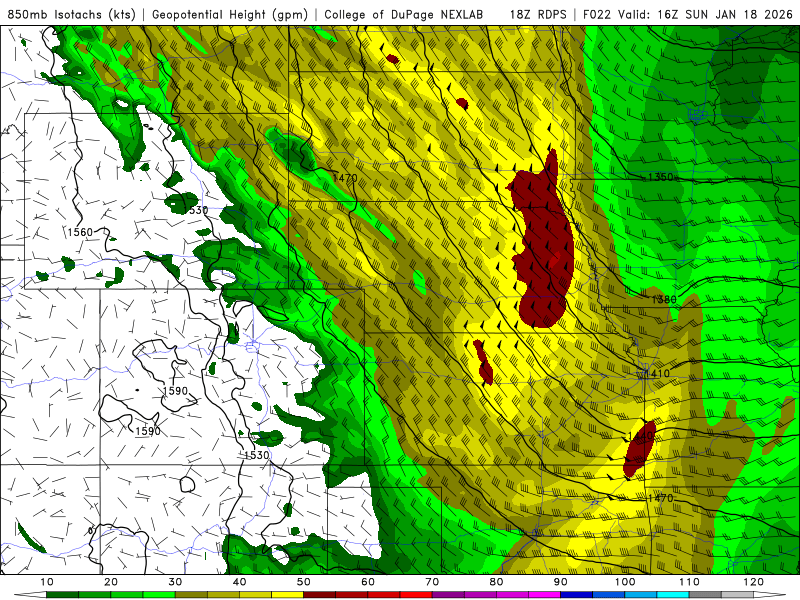This screenshot has width=800, height=600.
Task: Click the 1410 height contour label
Action: 657,373
